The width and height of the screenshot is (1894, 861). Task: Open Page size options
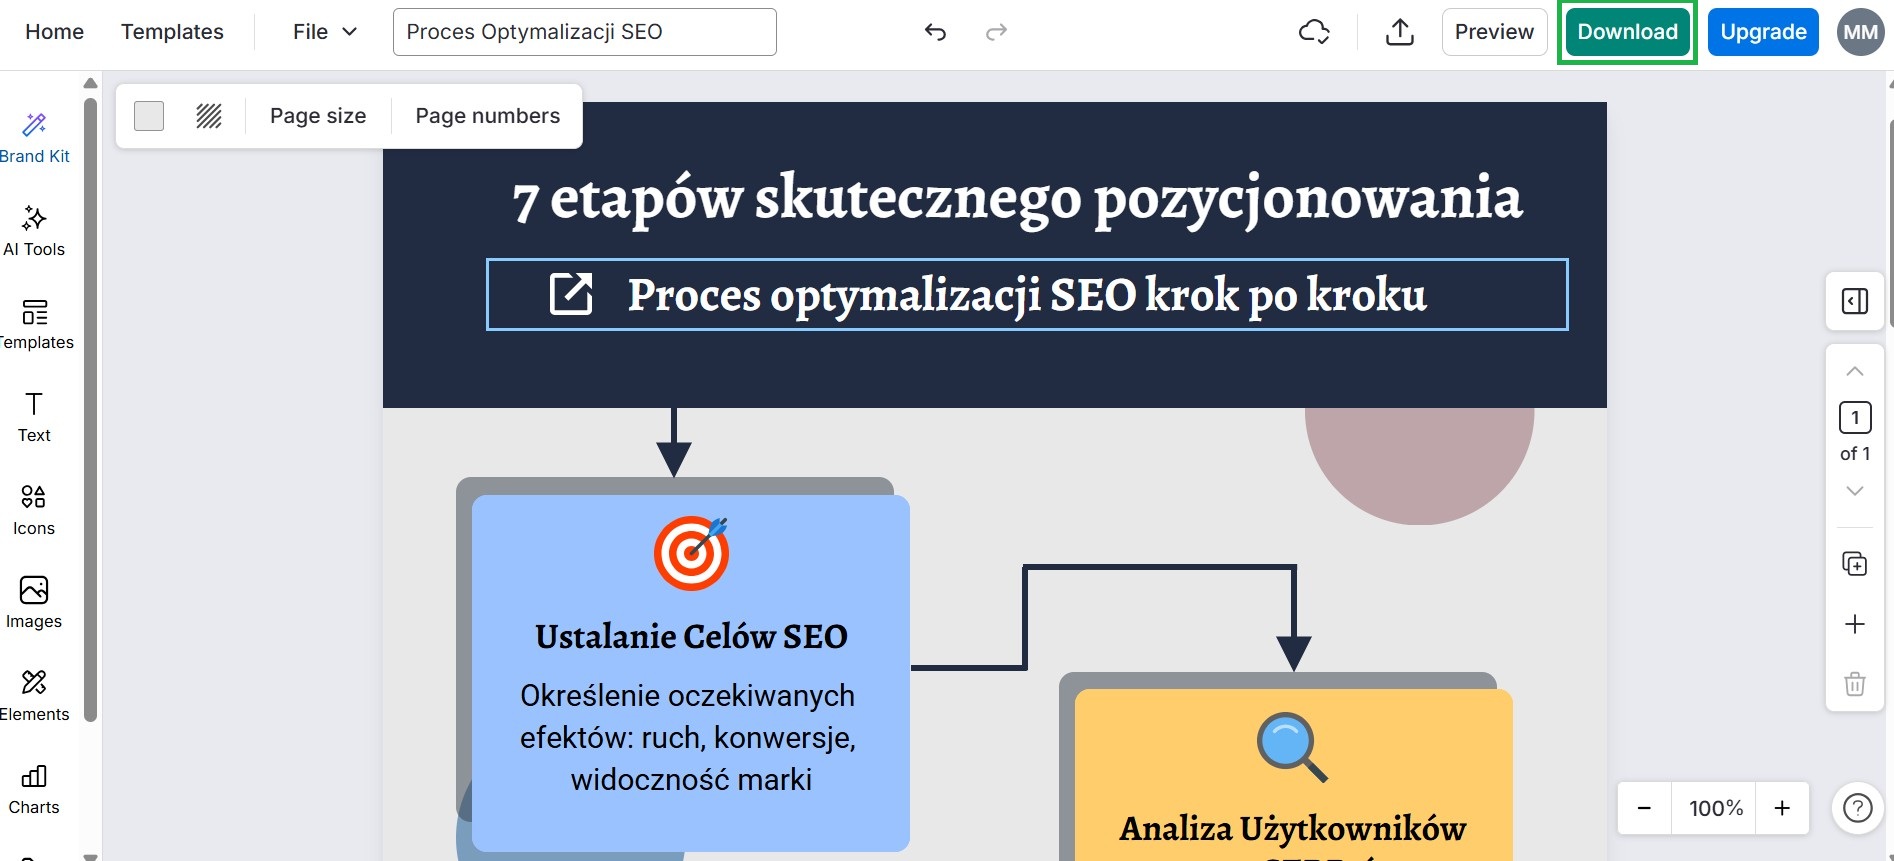pyautogui.click(x=318, y=116)
